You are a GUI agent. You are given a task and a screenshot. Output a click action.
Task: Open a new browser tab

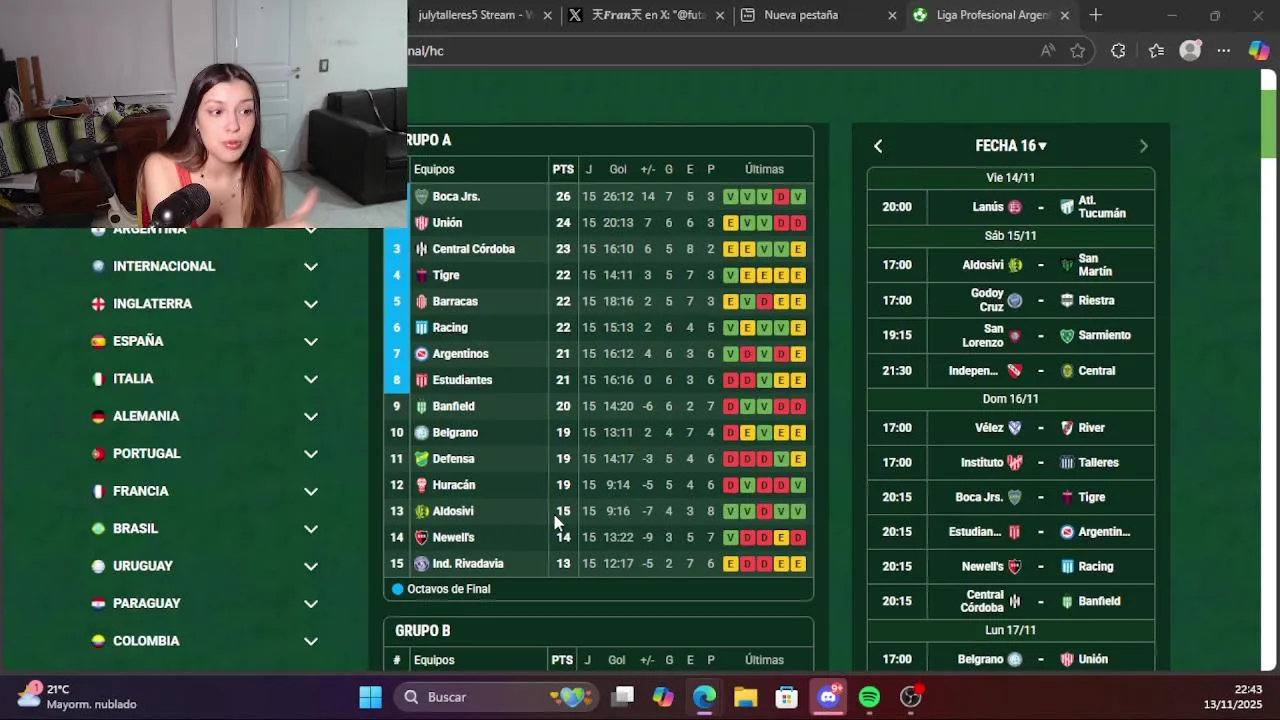pyautogui.click(x=1095, y=15)
